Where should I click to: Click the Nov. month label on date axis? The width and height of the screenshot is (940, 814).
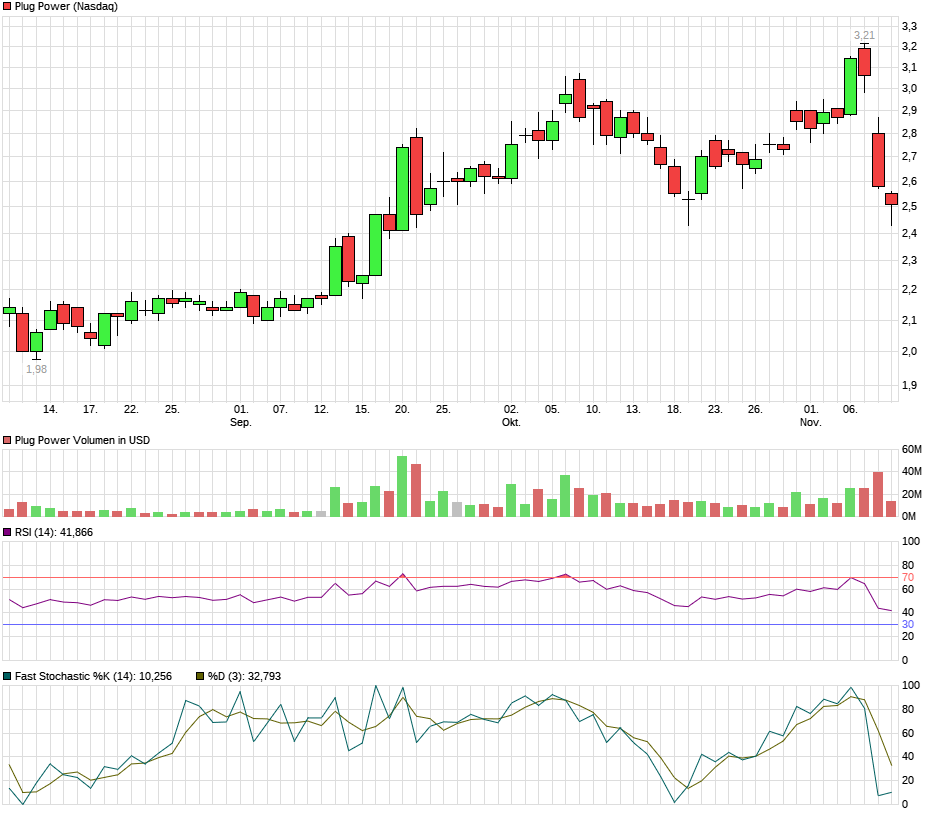click(811, 422)
